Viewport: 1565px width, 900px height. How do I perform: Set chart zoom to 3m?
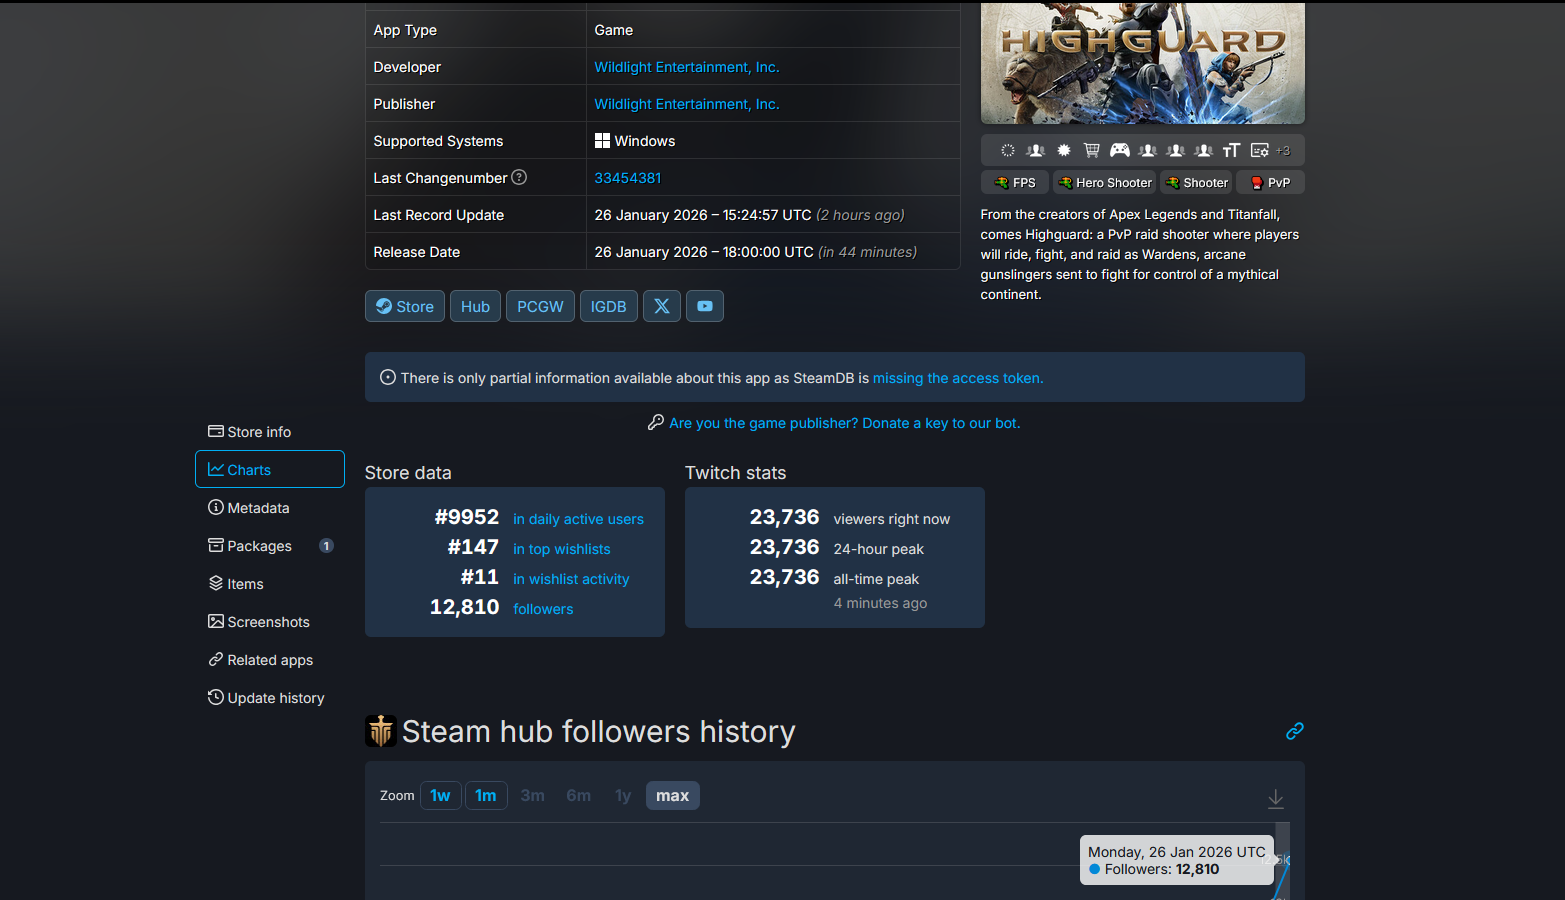[x=533, y=795]
